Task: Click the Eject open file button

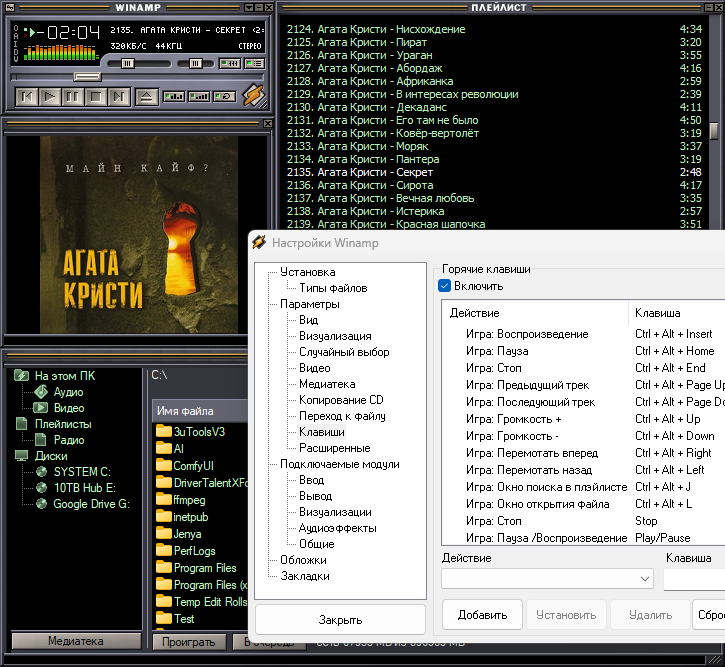Action: tap(146, 97)
